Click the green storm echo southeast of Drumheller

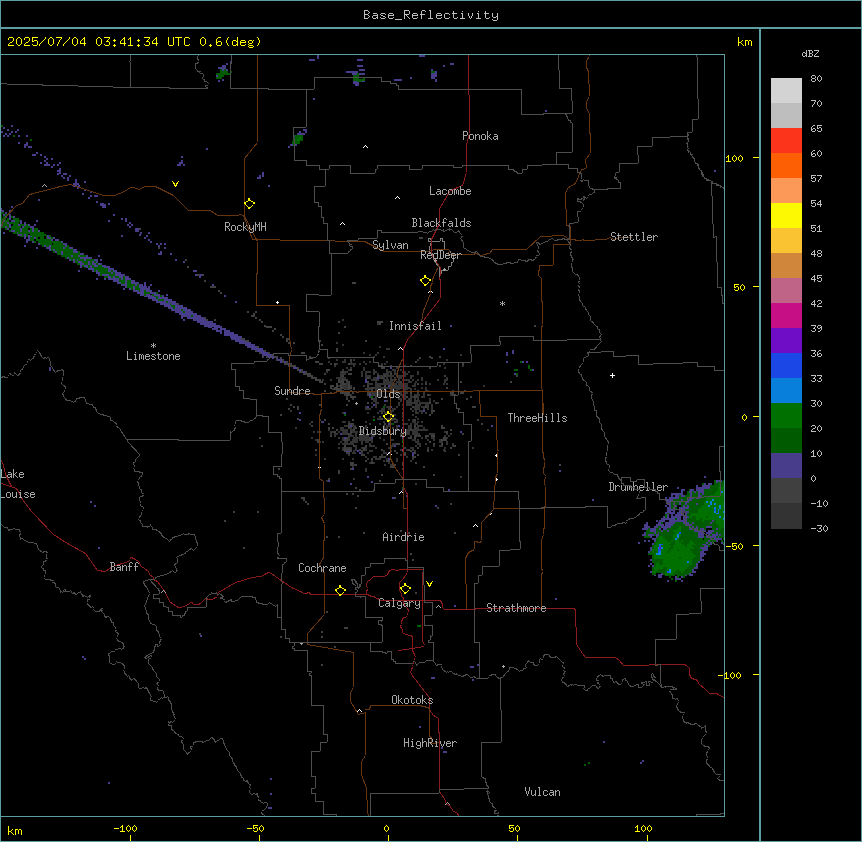point(681,541)
